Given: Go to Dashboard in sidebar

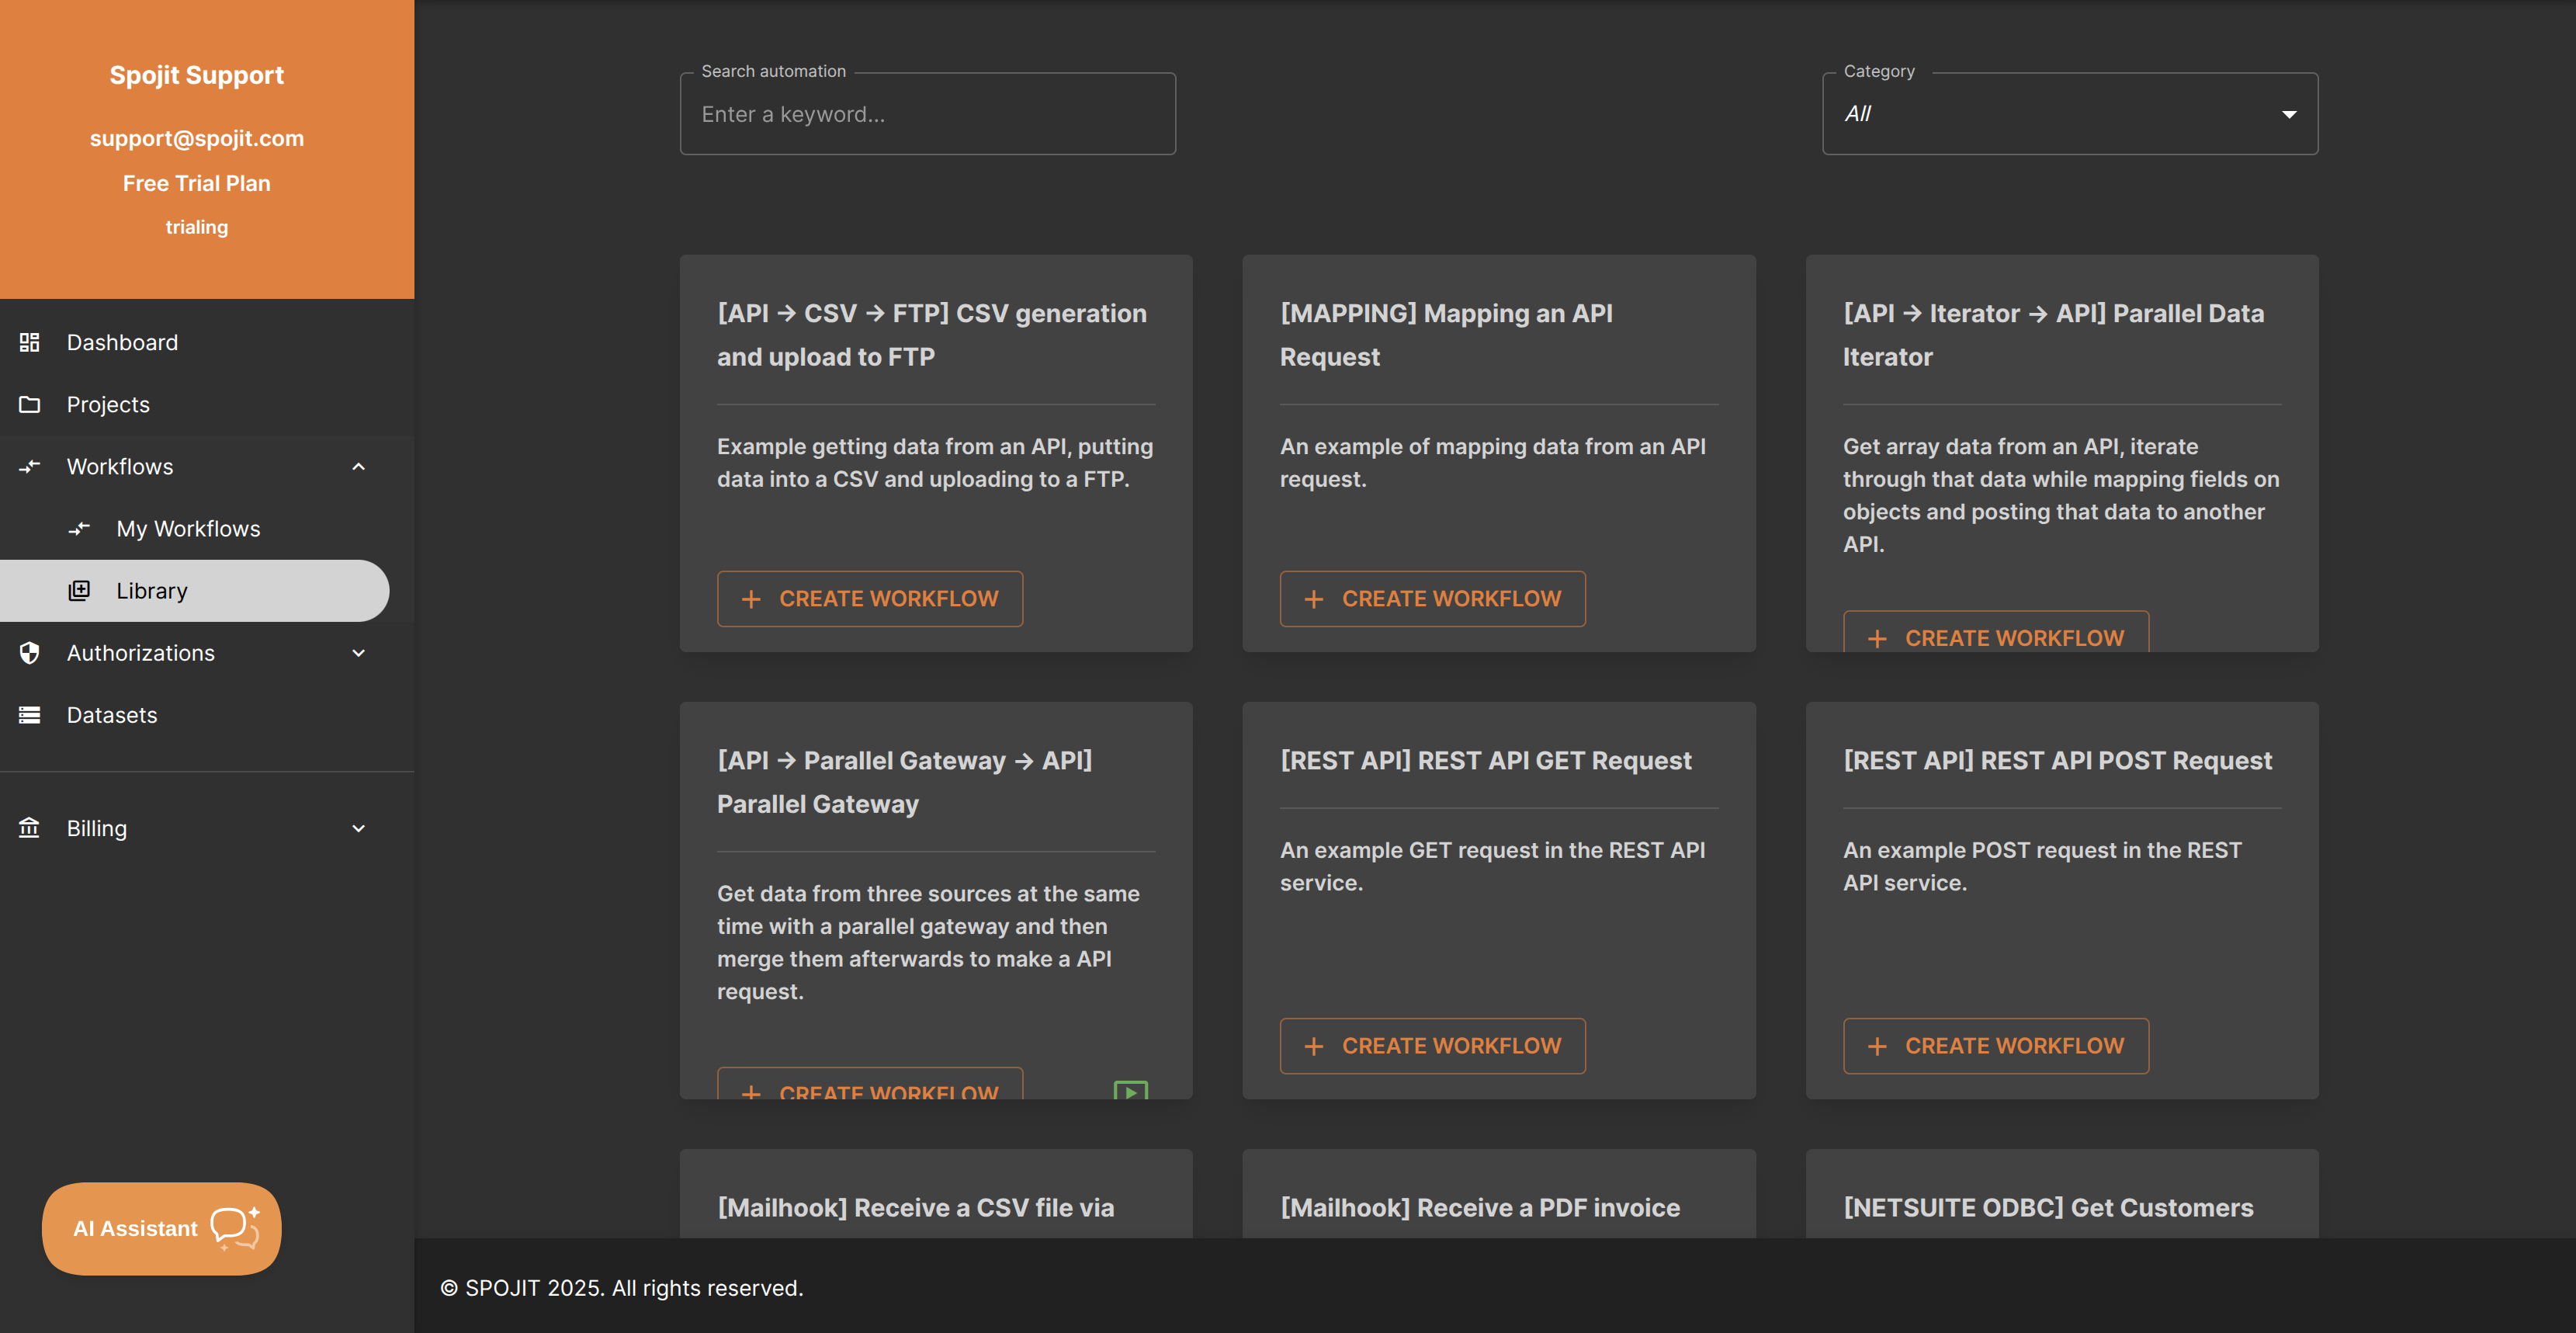Looking at the screenshot, I should coord(207,342).
